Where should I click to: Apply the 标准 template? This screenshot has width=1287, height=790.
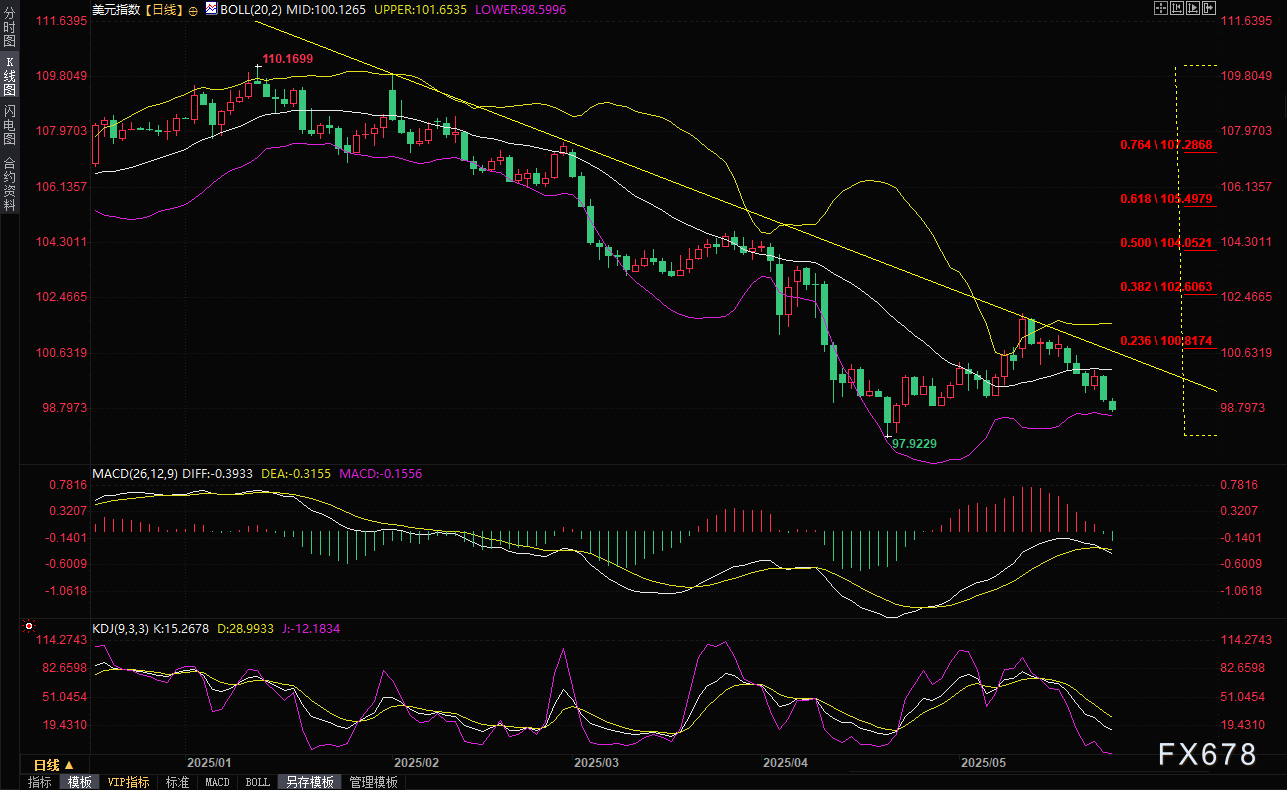coord(177,782)
